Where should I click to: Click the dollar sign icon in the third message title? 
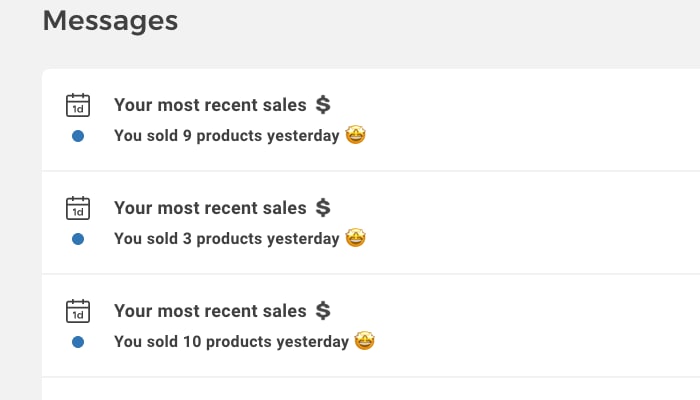[322, 311]
